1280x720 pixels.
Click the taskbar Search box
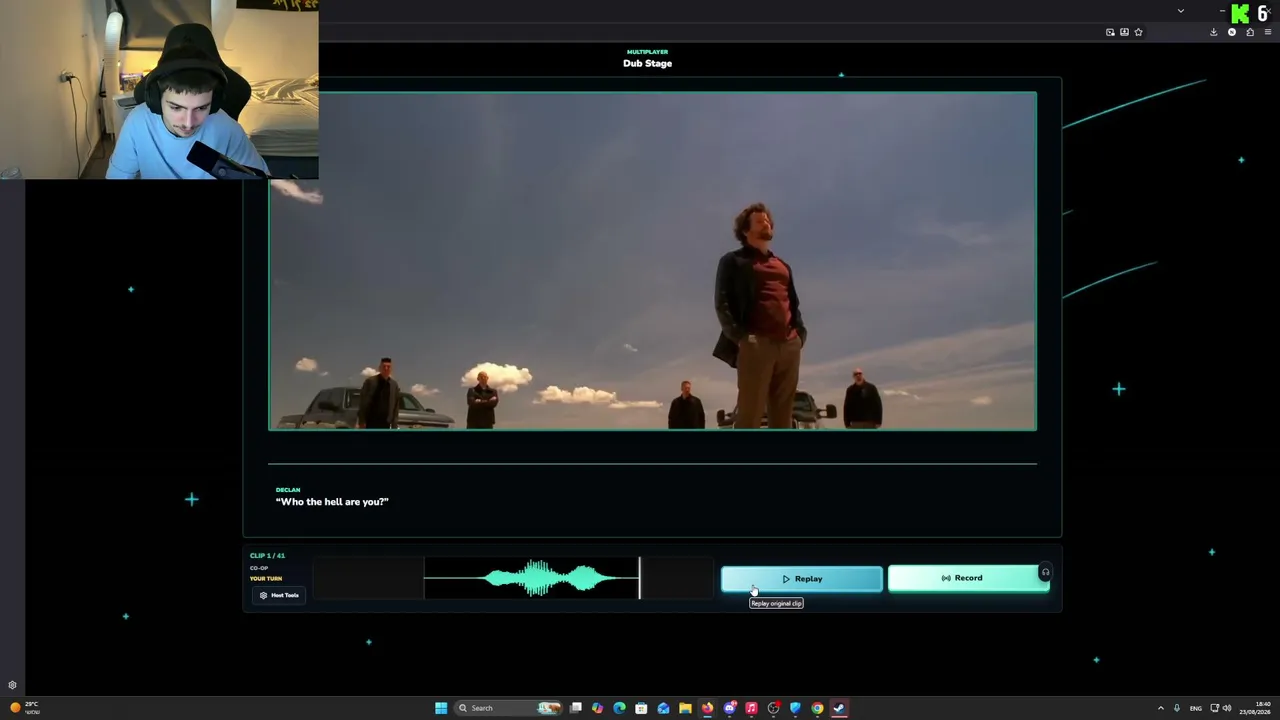510,708
